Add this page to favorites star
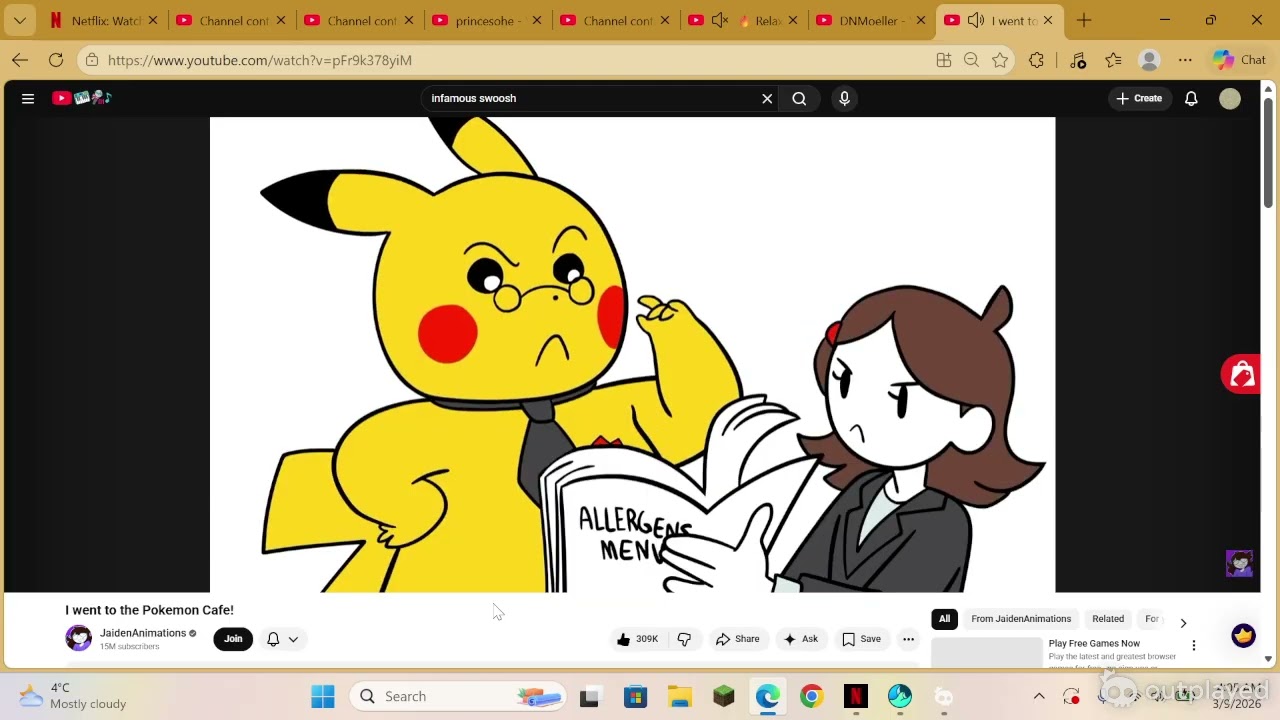The height and width of the screenshot is (720, 1280). (1000, 60)
